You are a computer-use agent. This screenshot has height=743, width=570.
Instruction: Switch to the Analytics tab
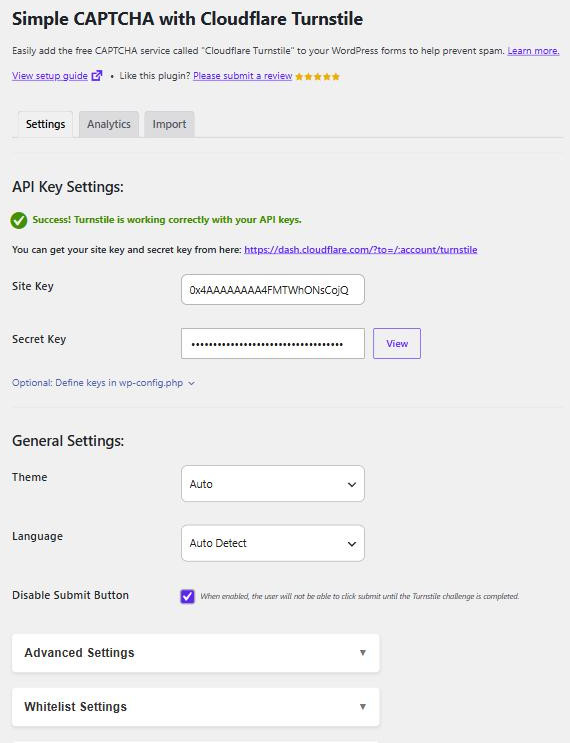click(x=109, y=124)
